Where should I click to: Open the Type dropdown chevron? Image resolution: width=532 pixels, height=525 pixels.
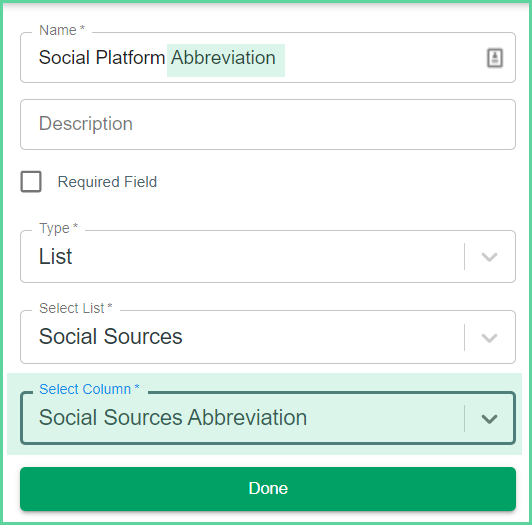tap(489, 257)
